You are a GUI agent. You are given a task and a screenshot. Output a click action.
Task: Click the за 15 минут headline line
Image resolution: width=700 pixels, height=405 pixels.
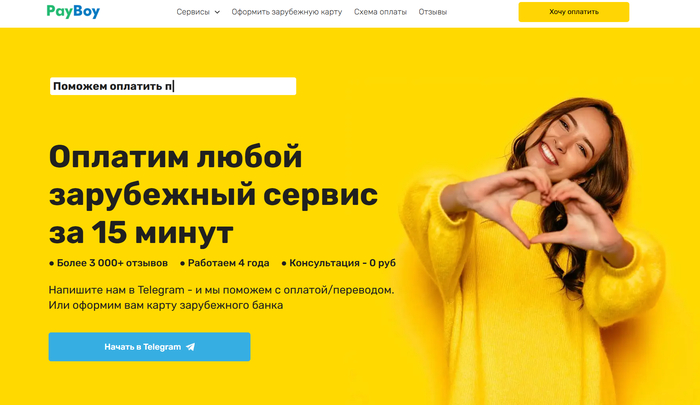(x=141, y=233)
